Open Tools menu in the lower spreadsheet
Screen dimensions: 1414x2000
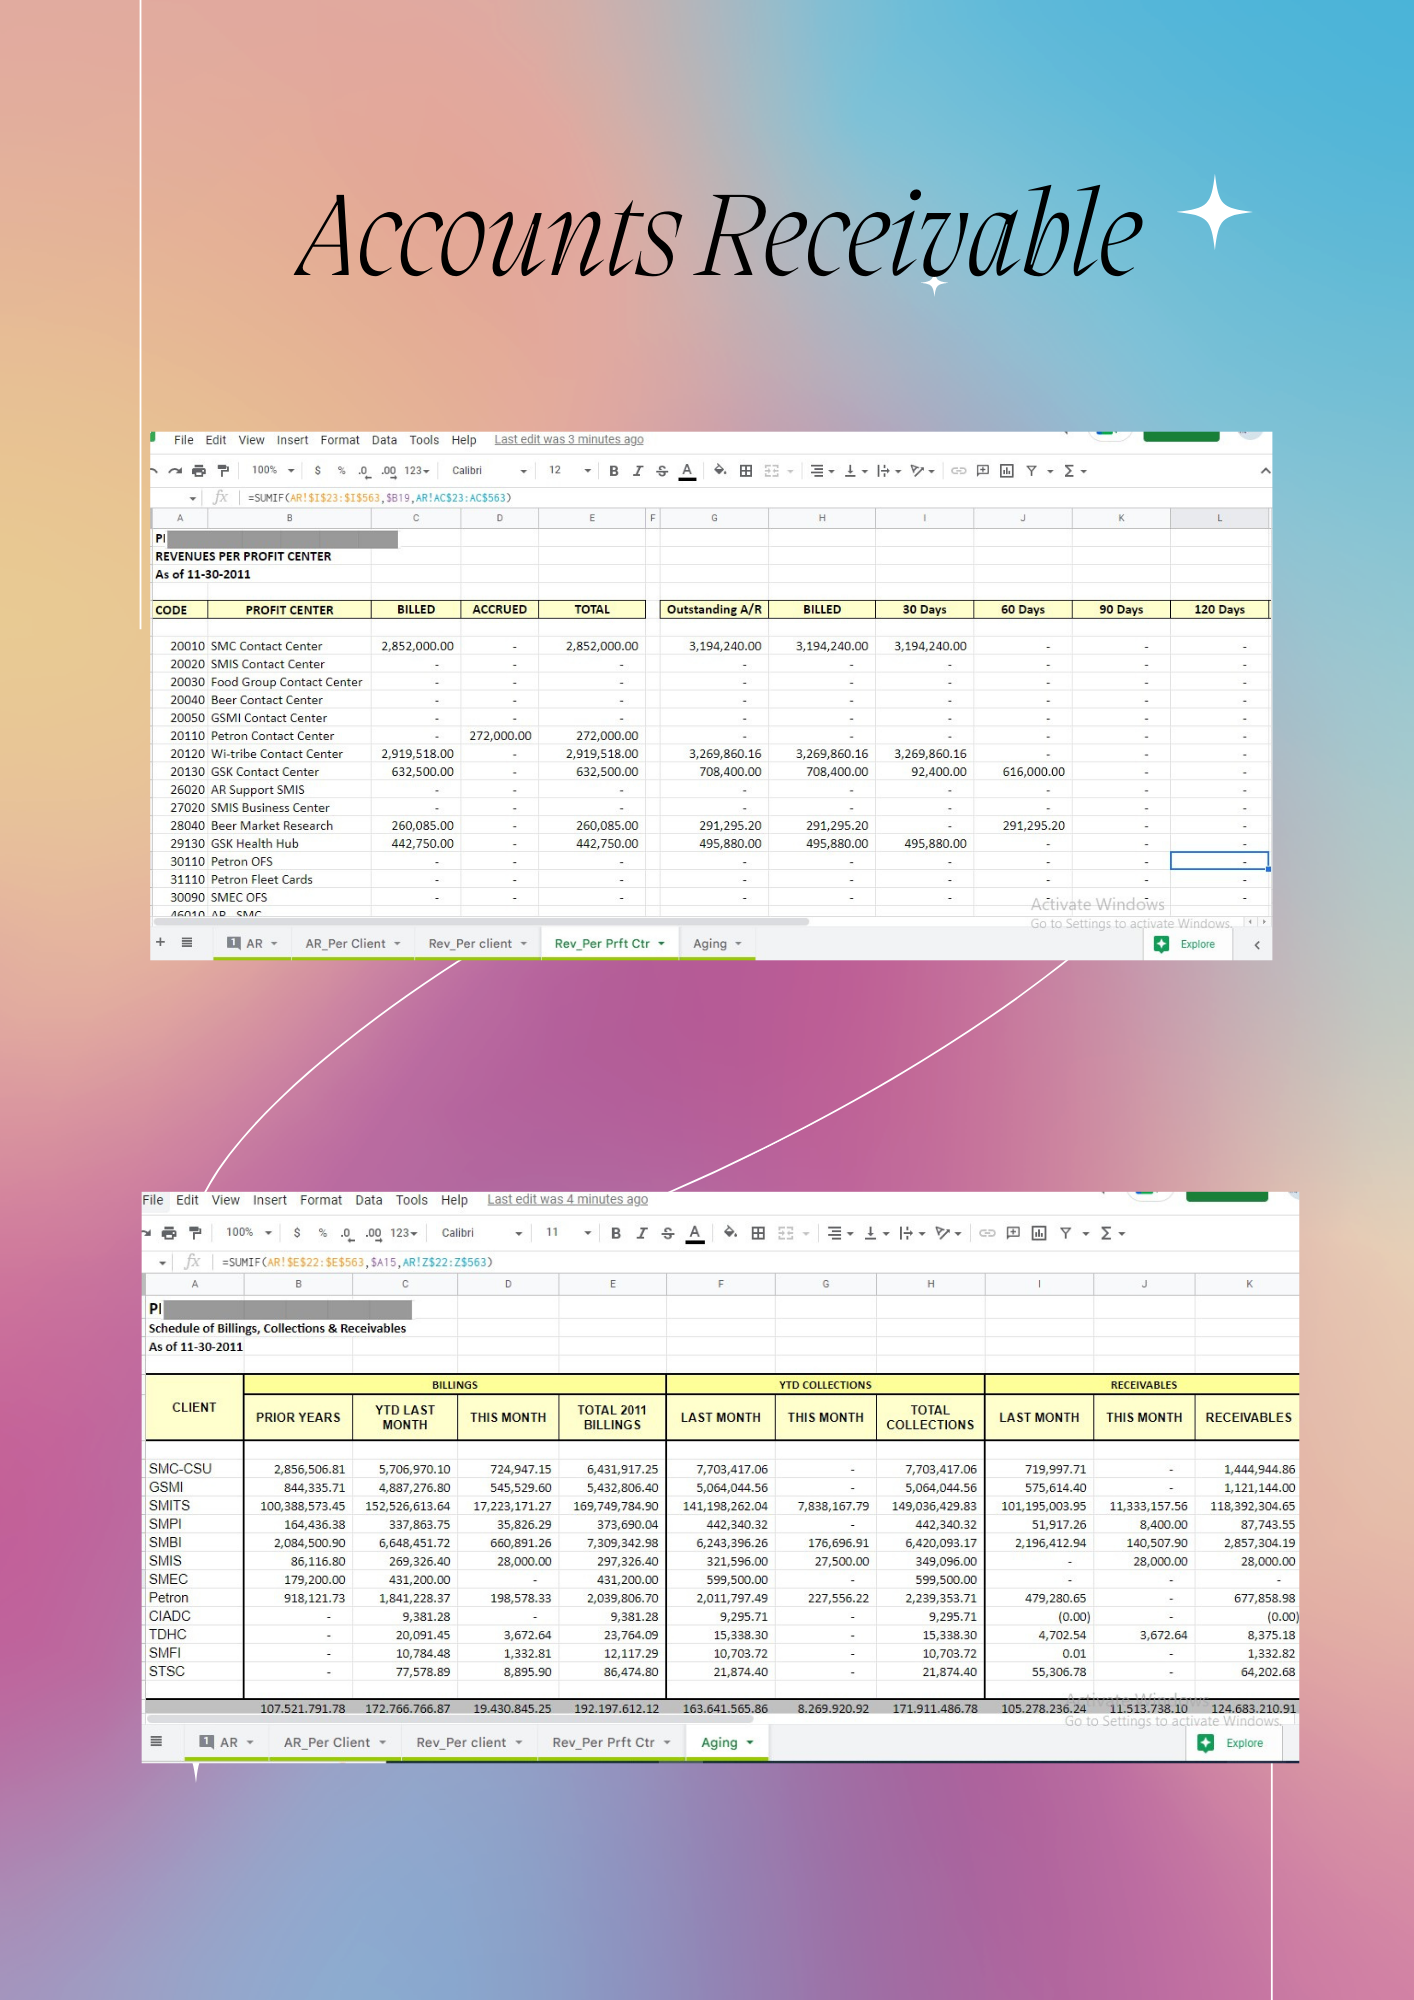[x=412, y=1200]
